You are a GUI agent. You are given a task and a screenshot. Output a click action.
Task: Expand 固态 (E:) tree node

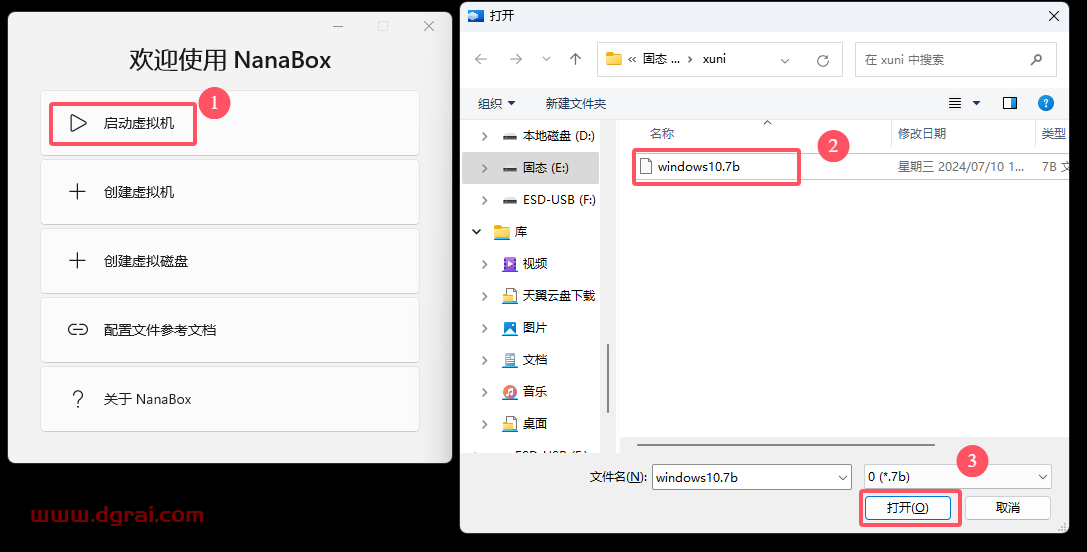484,169
